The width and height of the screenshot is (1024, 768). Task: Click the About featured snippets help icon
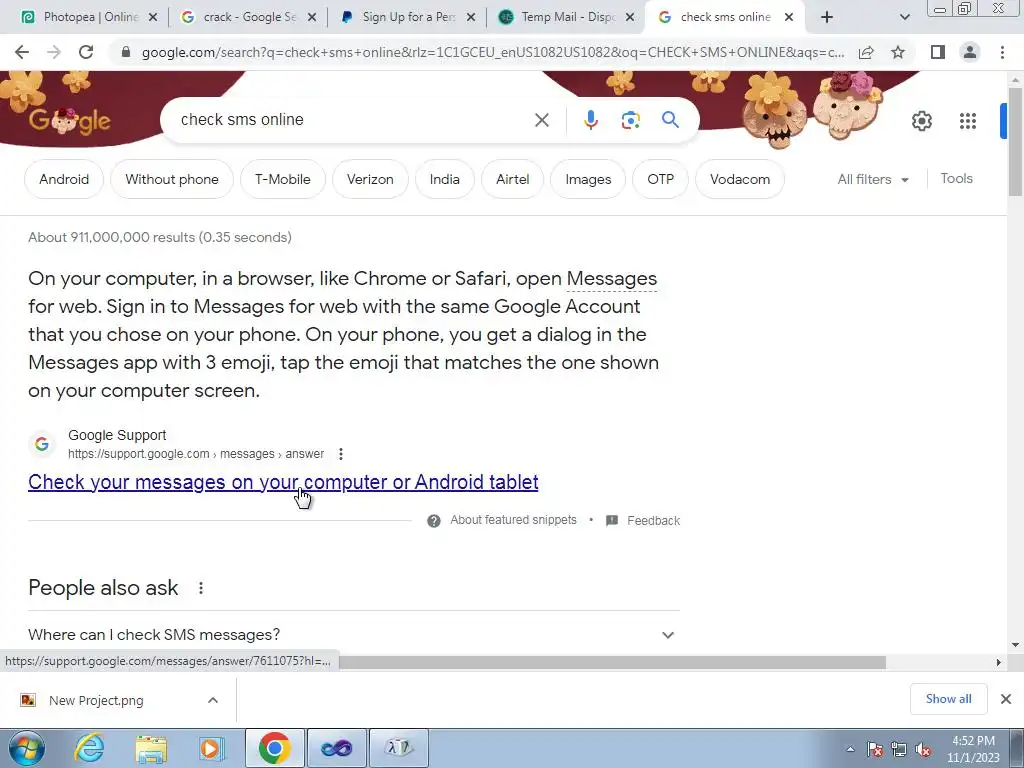click(434, 520)
